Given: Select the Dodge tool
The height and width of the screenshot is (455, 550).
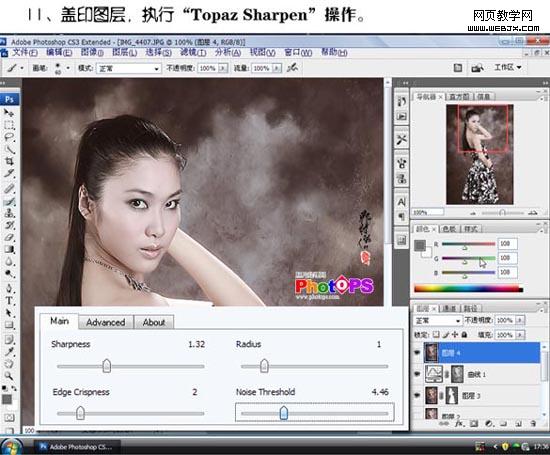Looking at the screenshot, I should [9, 274].
